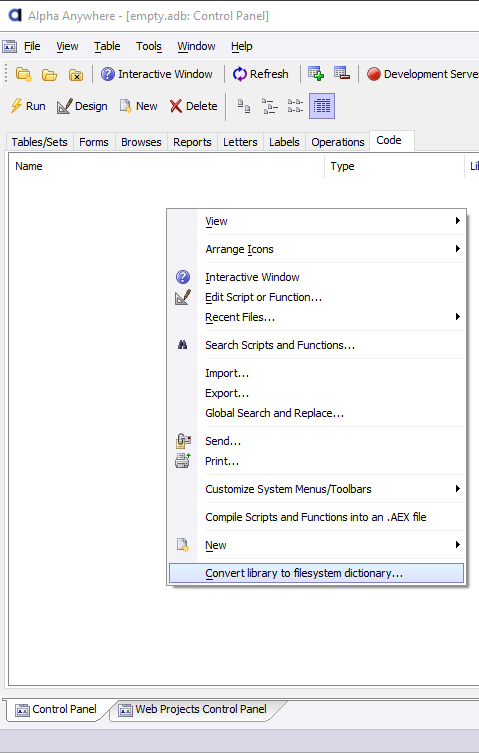Viewport: 479px width, 753px height.
Task: Choose Interactive Window in context menu
Action: (317, 277)
